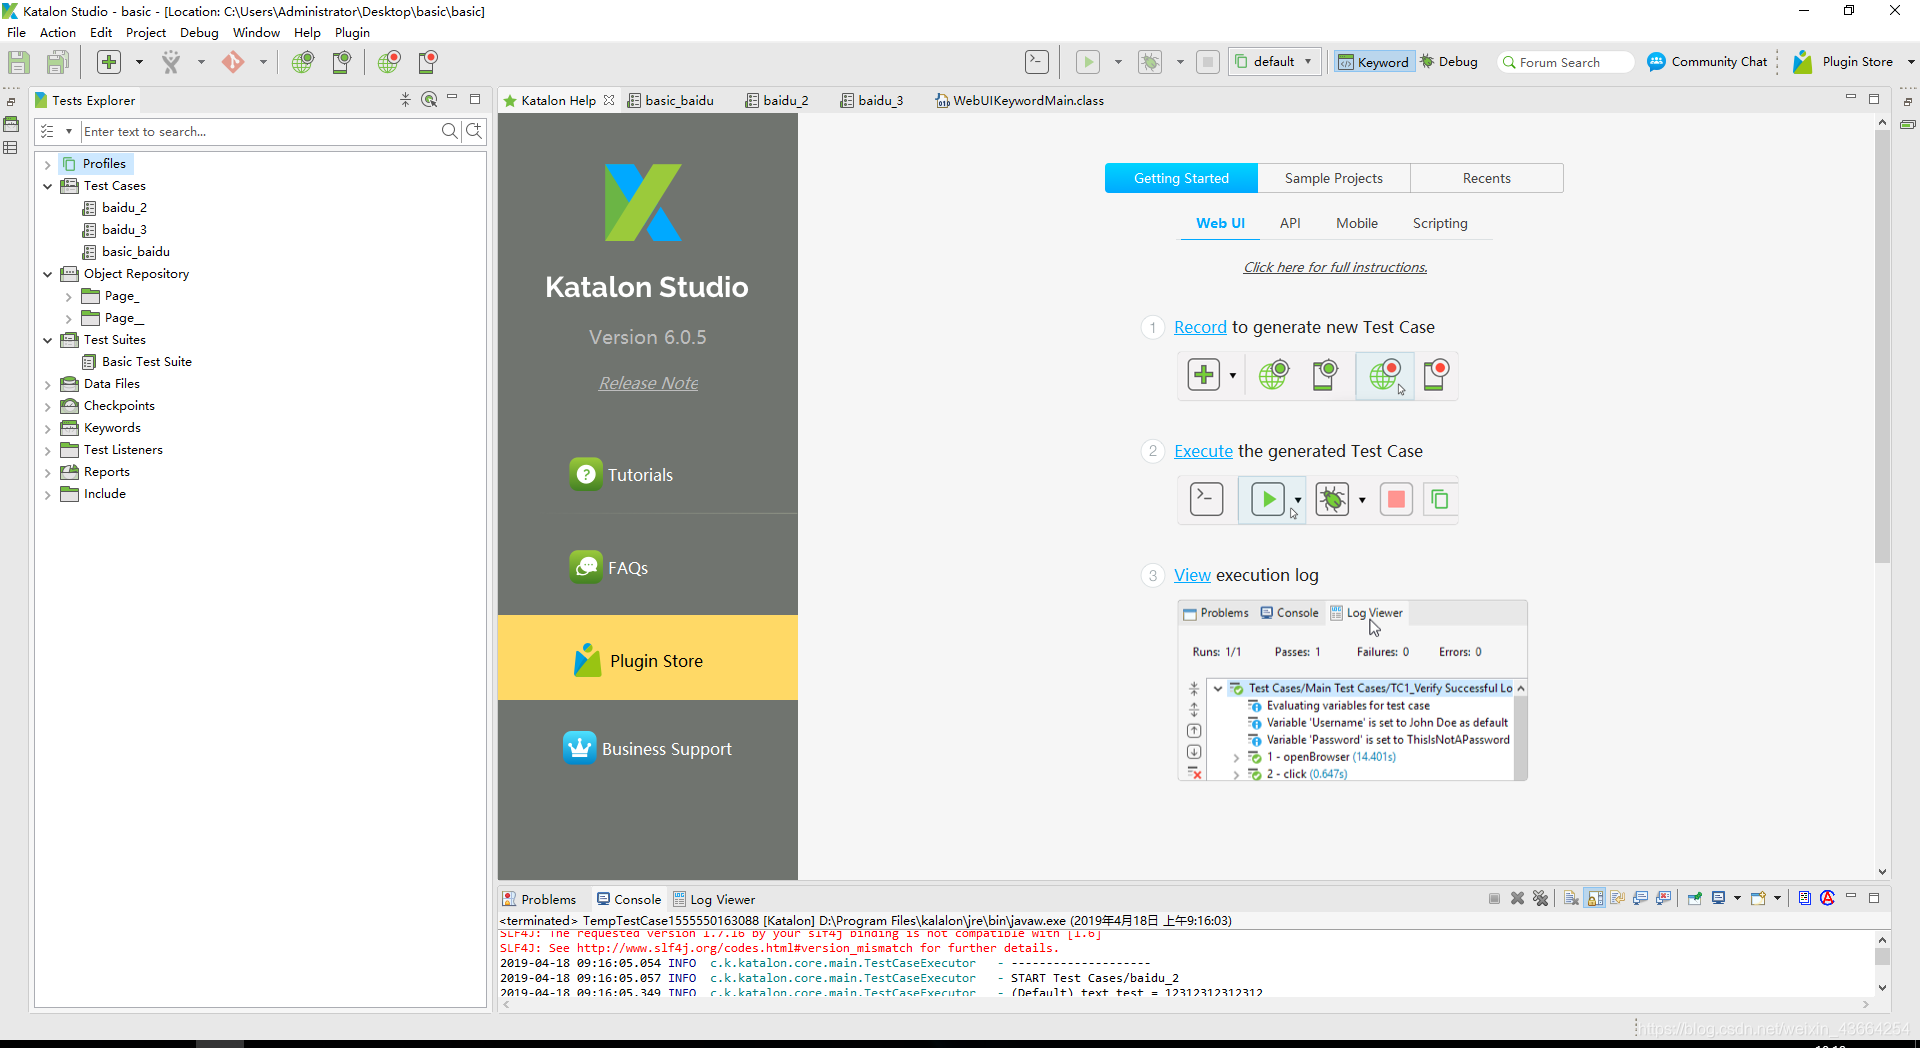The width and height of the screenshot is (1920, 1048).
Task: Switch to the basic_baidu editor tab
Action: point(670,100)
